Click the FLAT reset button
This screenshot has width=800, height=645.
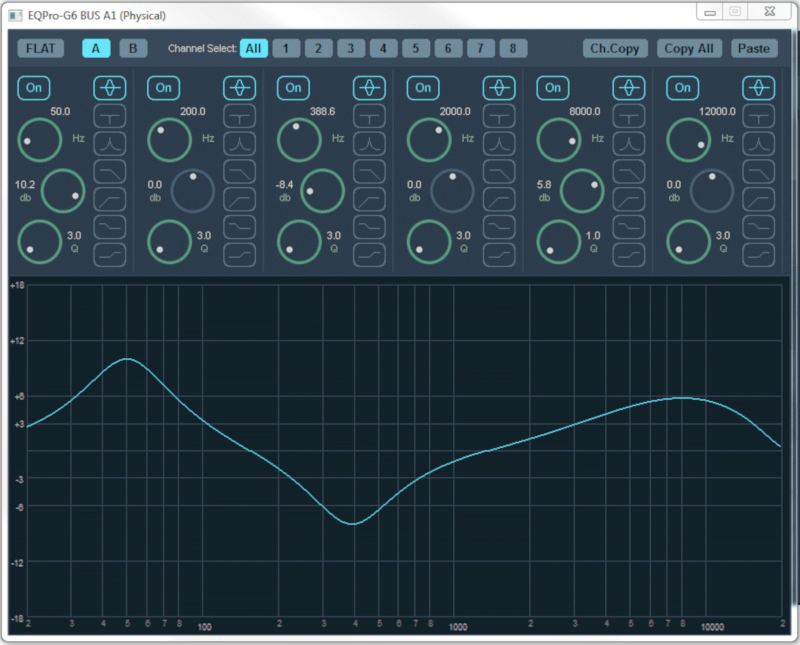(41, 48)
